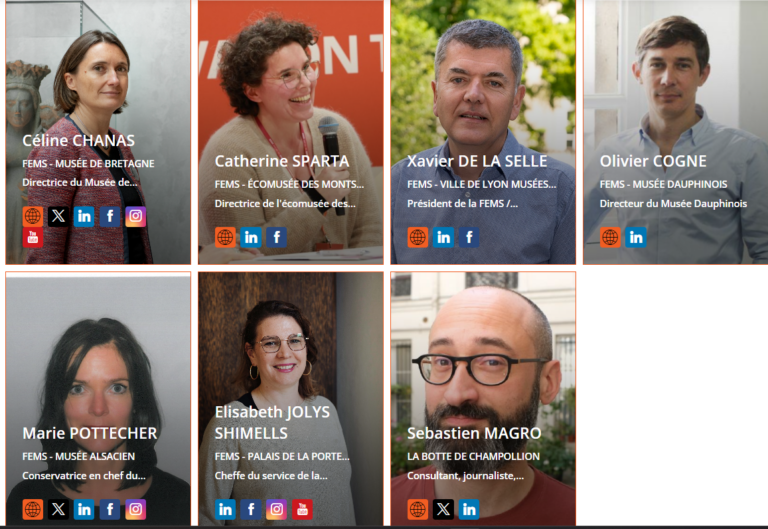The width and height of the screenshot is (768, 529).
Task: Select Olivier COGNE name heading
Action: 653,161
